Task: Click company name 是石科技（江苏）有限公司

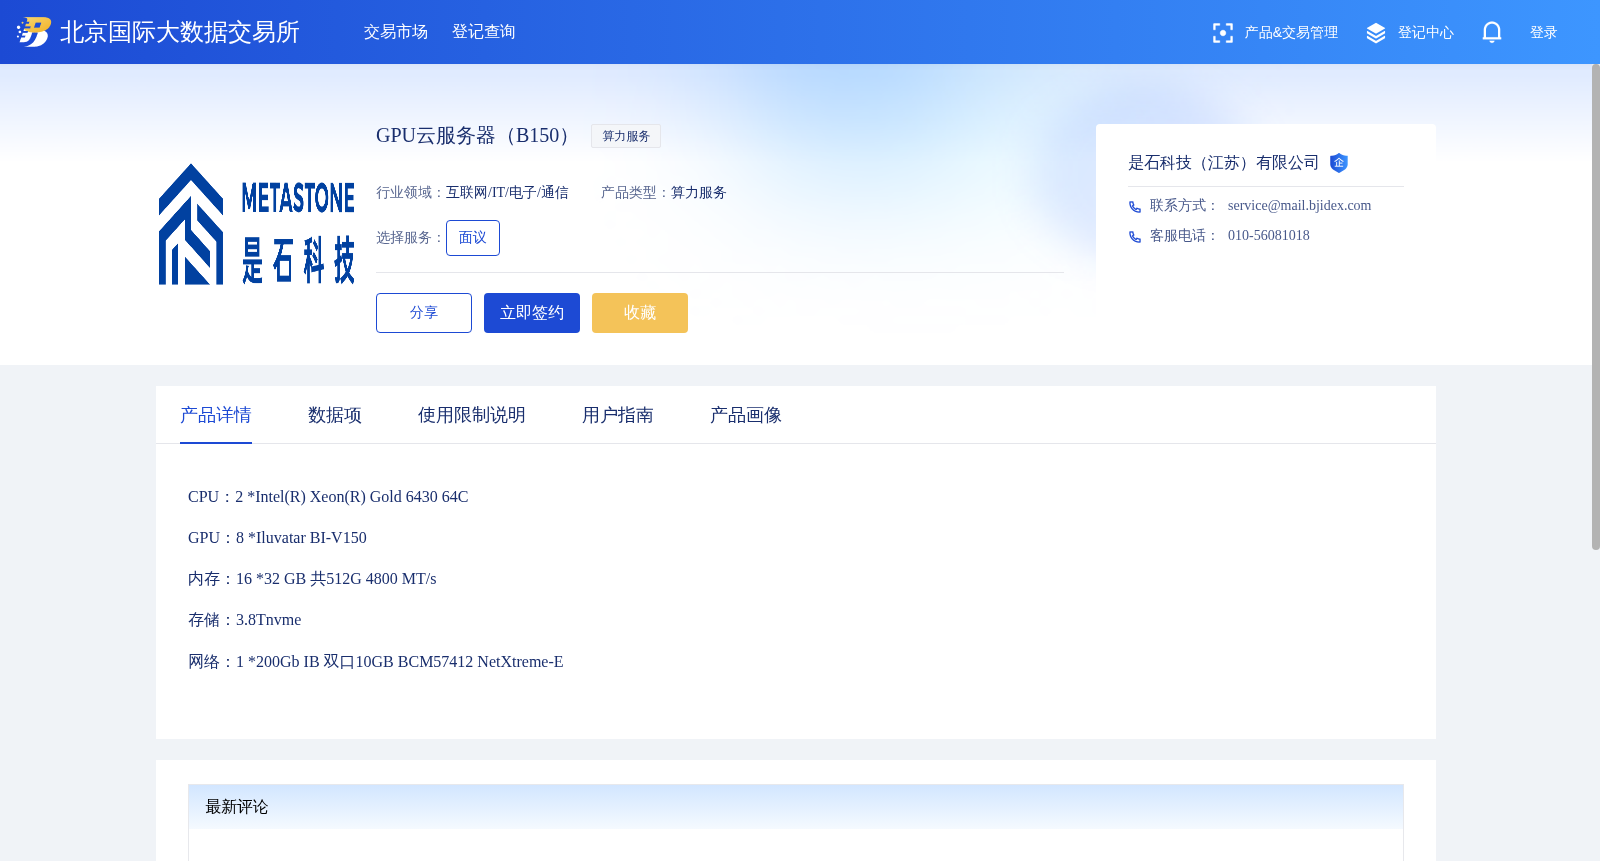Action: 1224,163
